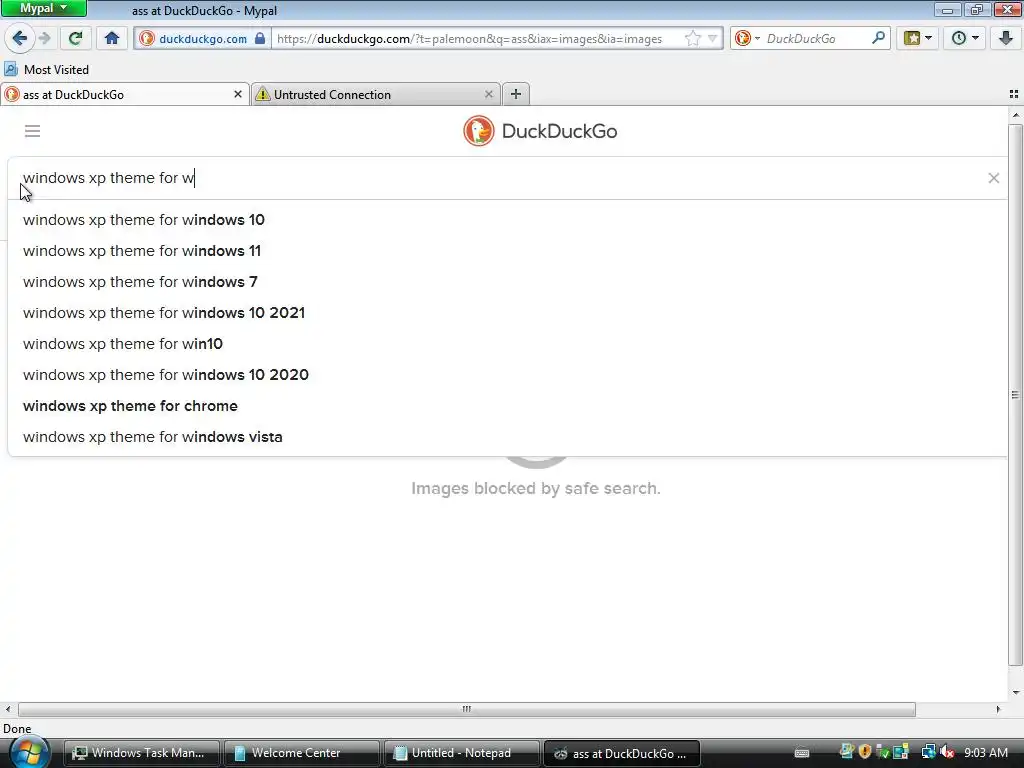Click the scroll-left arrow of horizontal scrollbar
The image size is (1024, 768).
pos(8,709)
